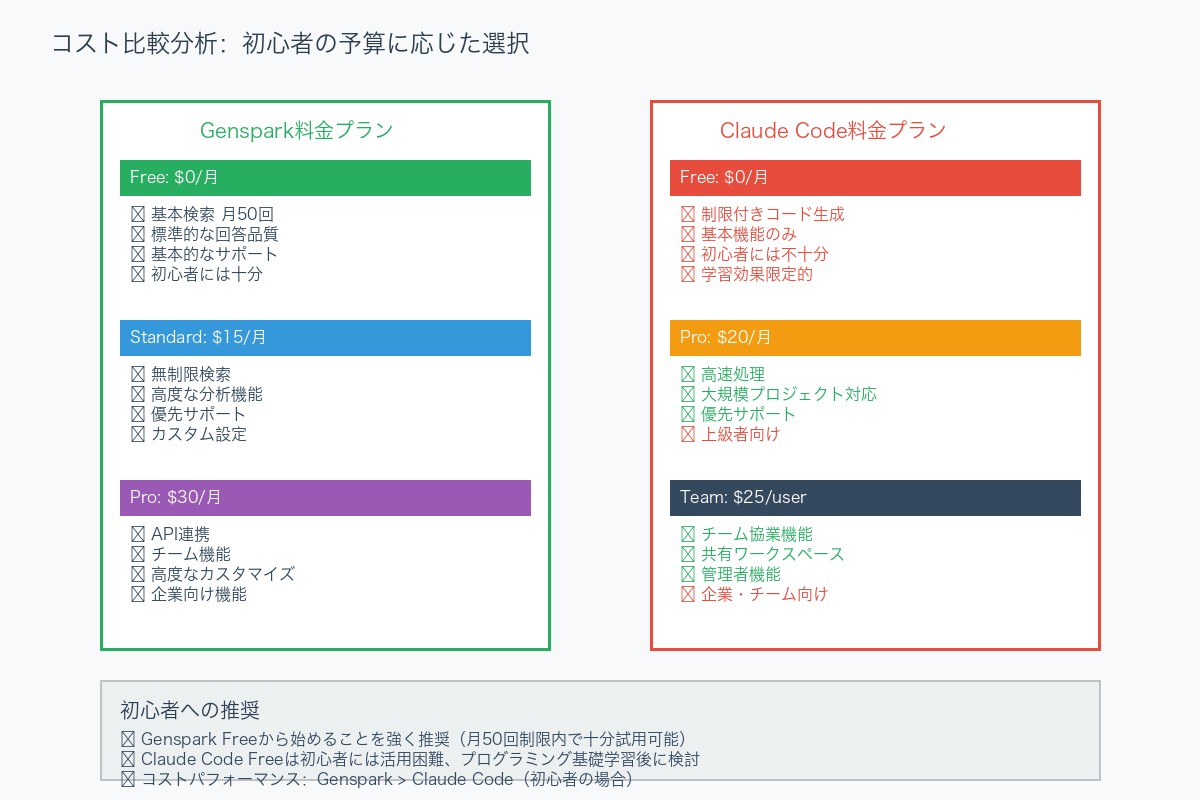Click the red text 上級者向け
Screen dimensions: 1200x800
click(741, 434)
